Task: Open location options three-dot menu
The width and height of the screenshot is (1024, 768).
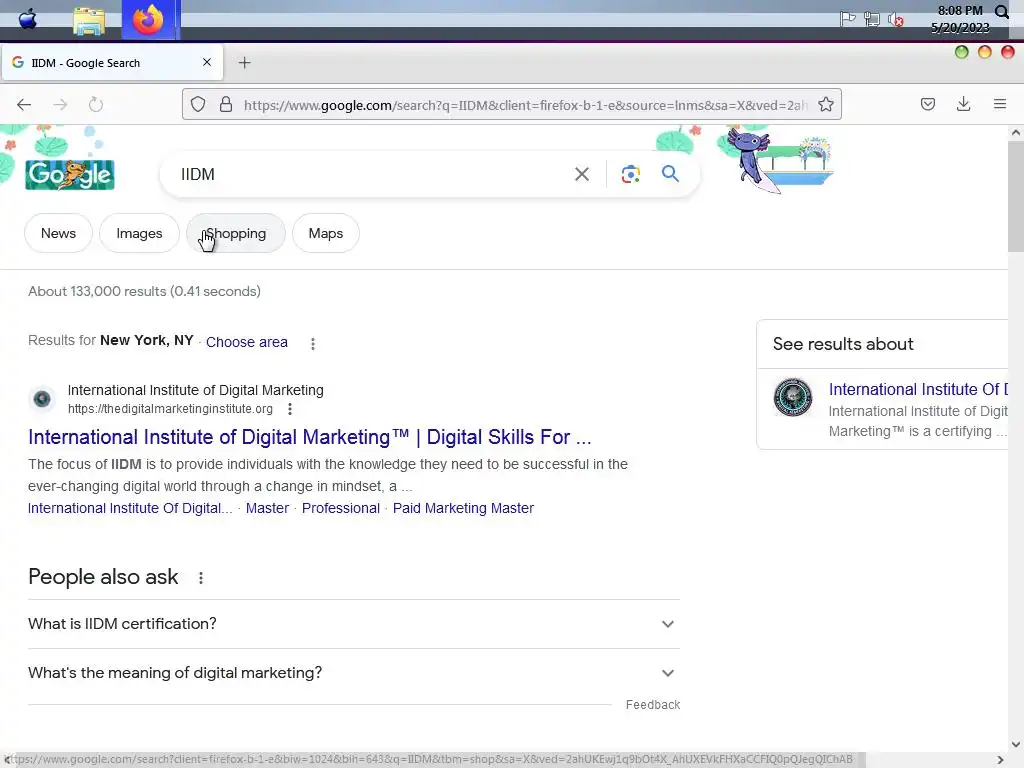Action: click(313, 344)
